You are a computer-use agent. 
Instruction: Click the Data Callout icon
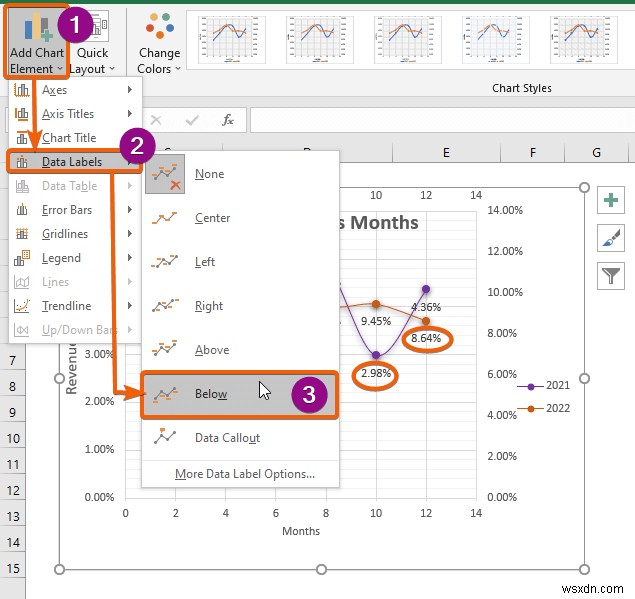[x=164, y=437]
